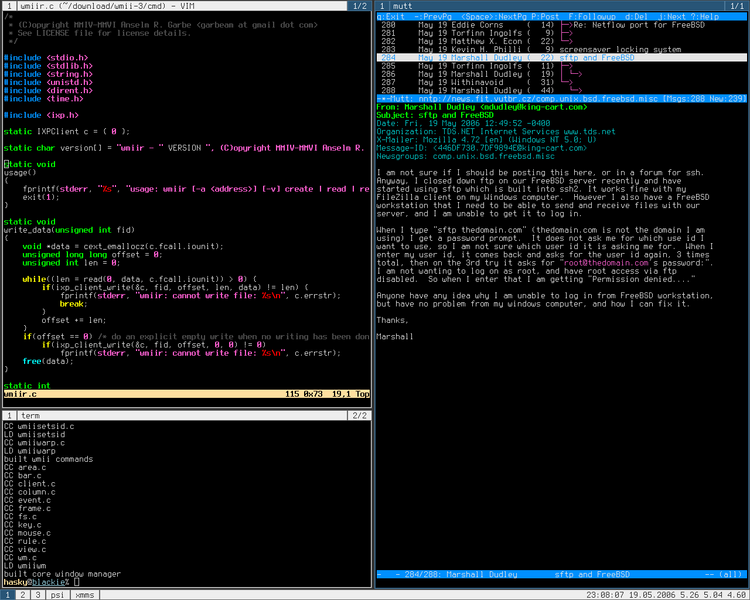Click root@thedomain.com in message body
Screen dimensions: 750x600
click(x=606, y=263)
